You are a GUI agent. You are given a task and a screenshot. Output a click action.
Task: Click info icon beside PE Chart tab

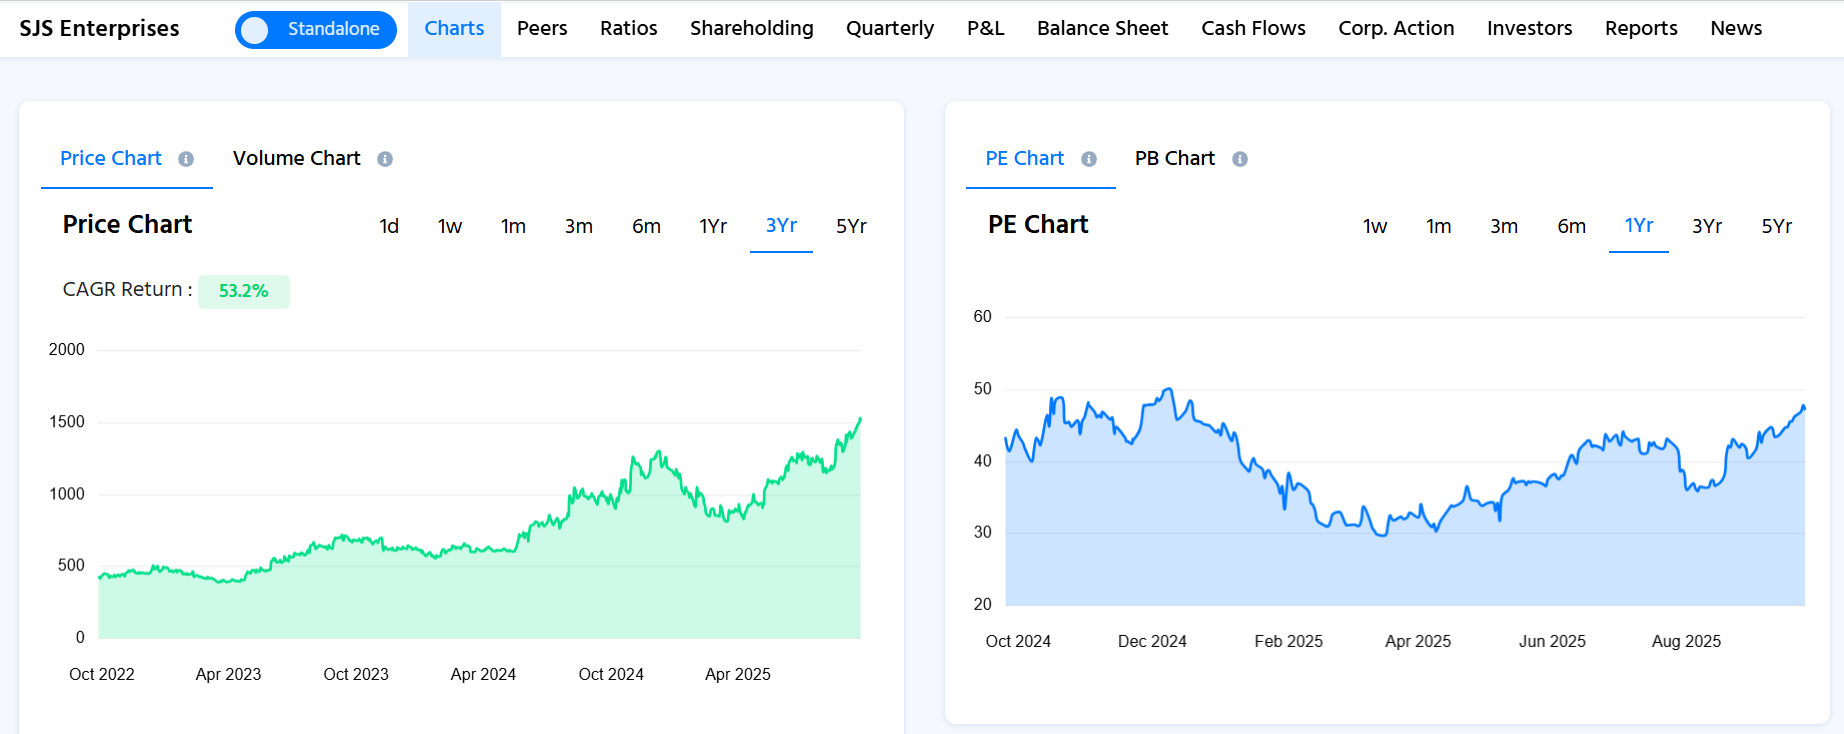[x=1089, y=159]
